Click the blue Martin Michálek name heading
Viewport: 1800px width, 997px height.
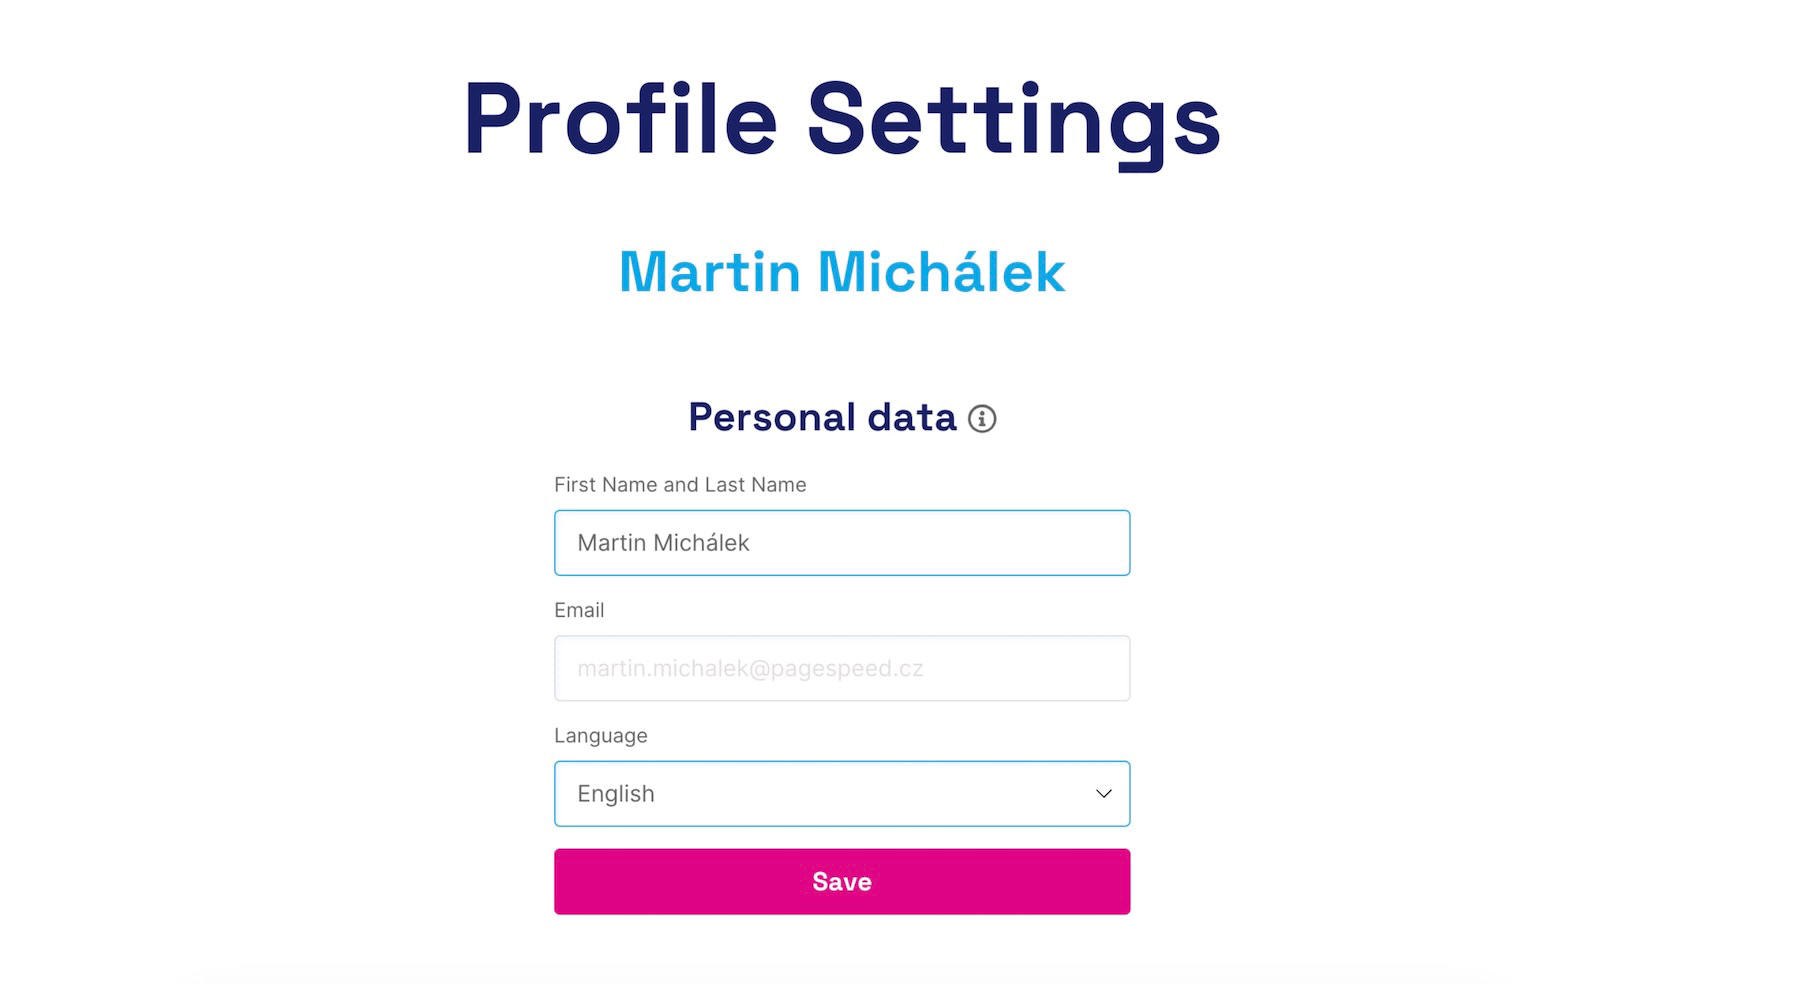pyautogui.click(x=841, y=272)
